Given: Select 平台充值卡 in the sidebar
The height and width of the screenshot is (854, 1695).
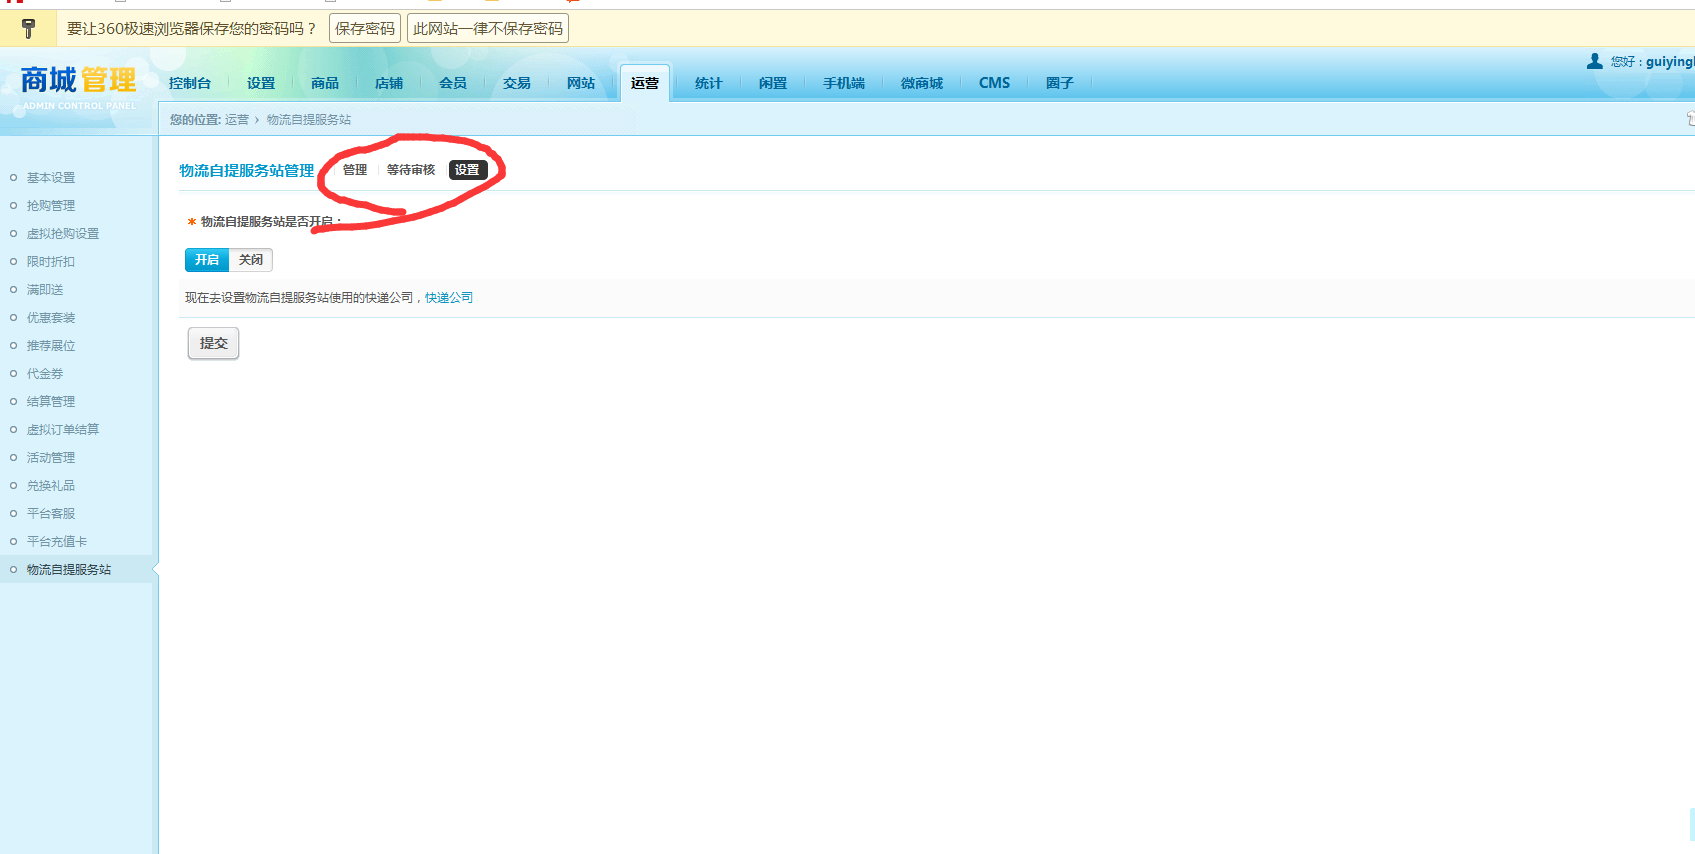Looking at the screenshot, I should coord(57,542).
